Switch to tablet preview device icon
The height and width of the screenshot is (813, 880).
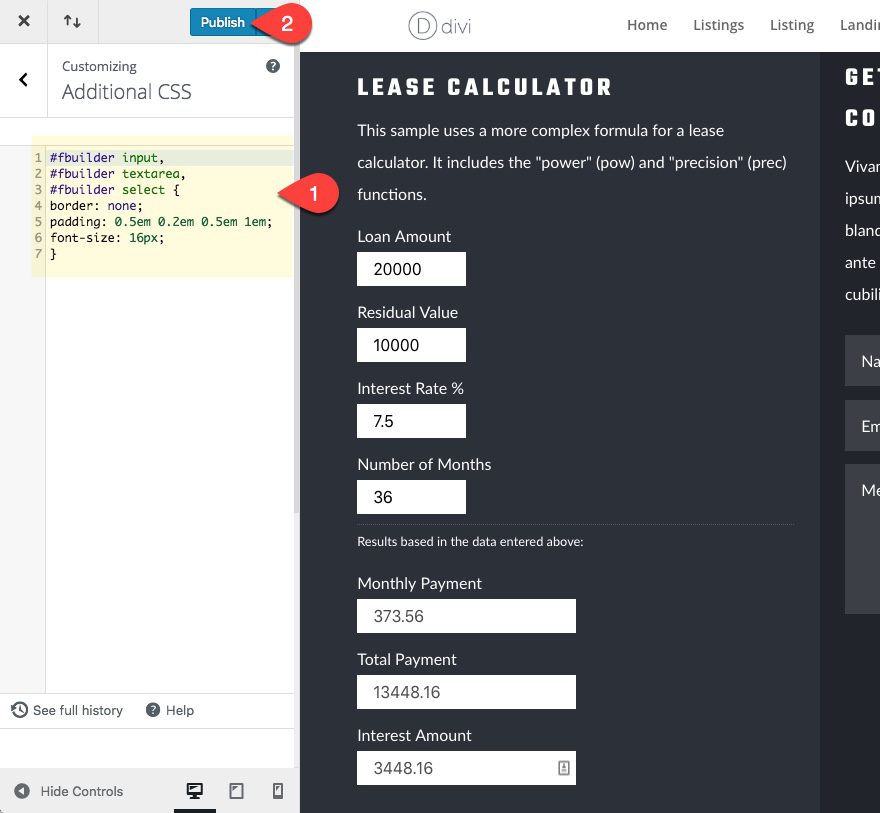(237, 791)
